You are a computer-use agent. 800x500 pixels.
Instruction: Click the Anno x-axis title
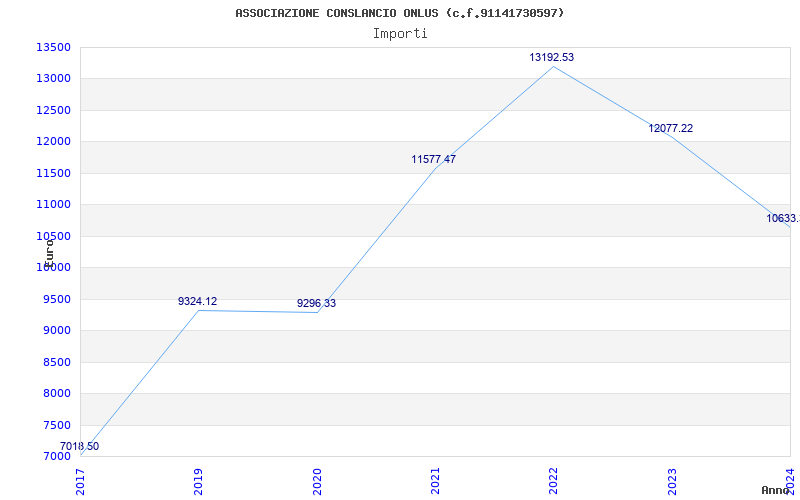pos(776,490)
